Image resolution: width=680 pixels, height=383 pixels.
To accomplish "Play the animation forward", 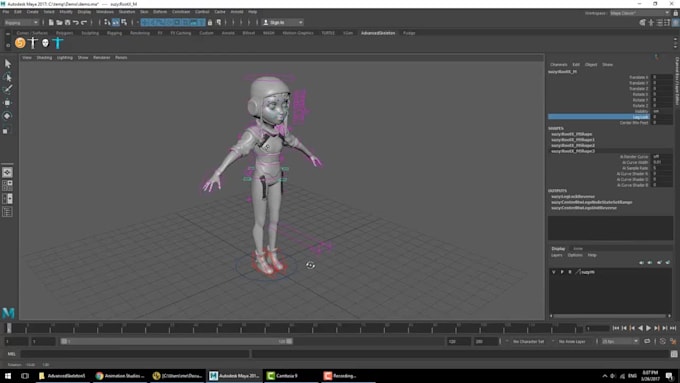I will [648, 328].
